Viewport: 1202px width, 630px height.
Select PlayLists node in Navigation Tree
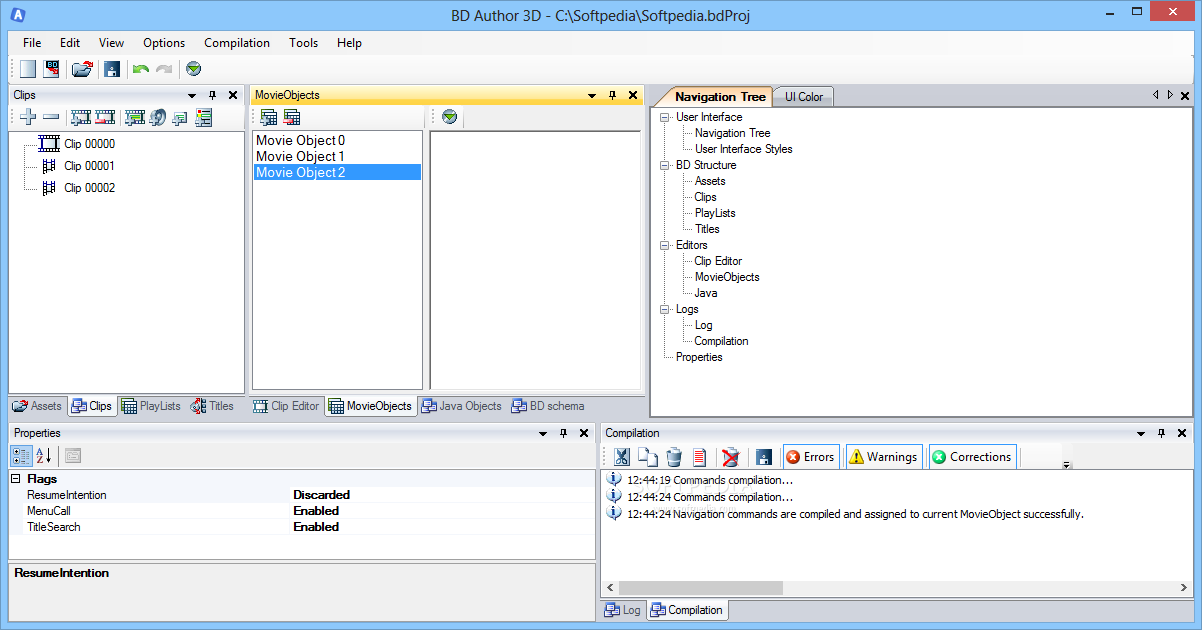tap(714, 213)
